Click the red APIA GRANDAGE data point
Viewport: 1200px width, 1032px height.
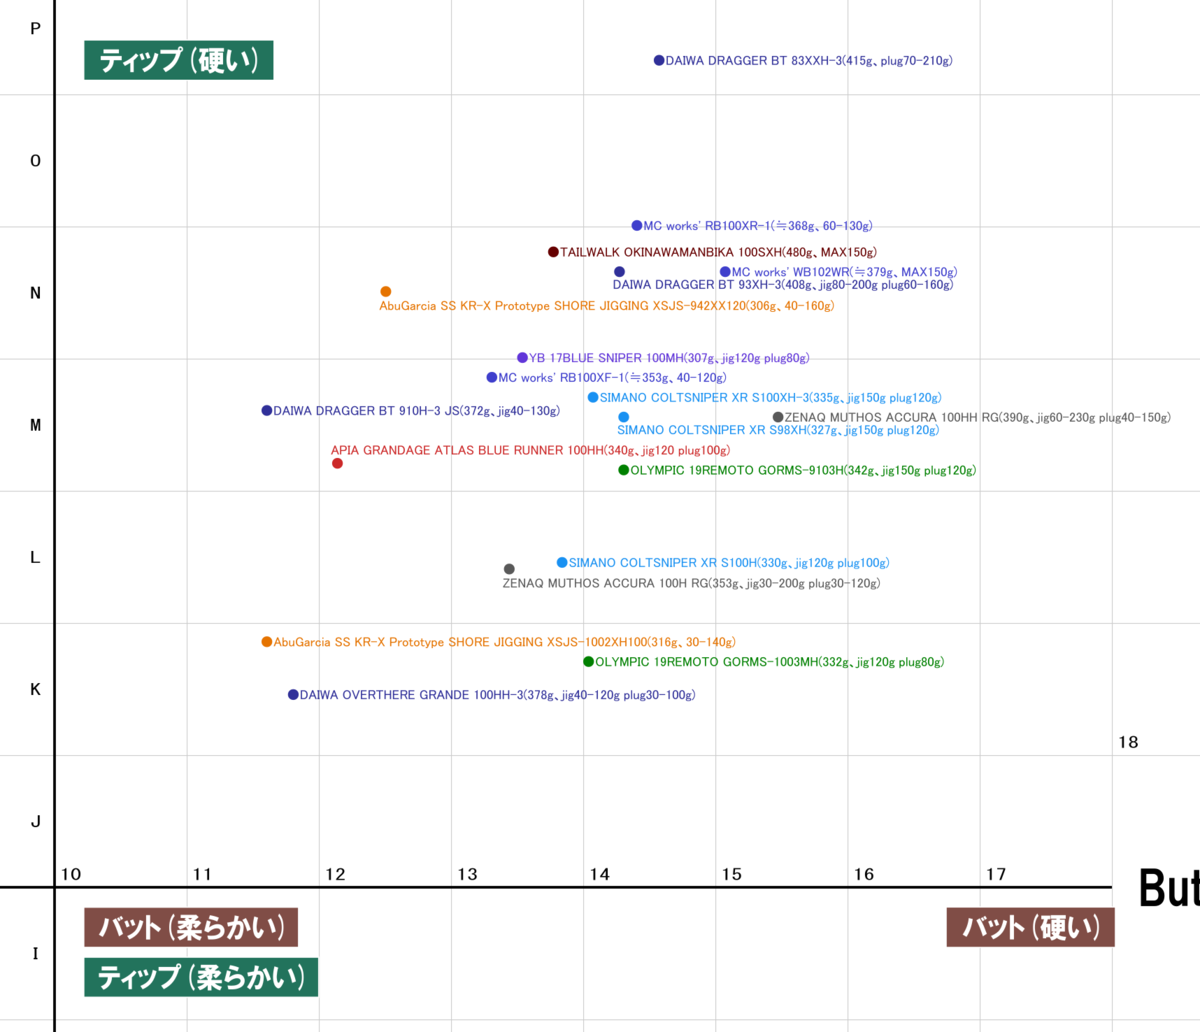337,463
